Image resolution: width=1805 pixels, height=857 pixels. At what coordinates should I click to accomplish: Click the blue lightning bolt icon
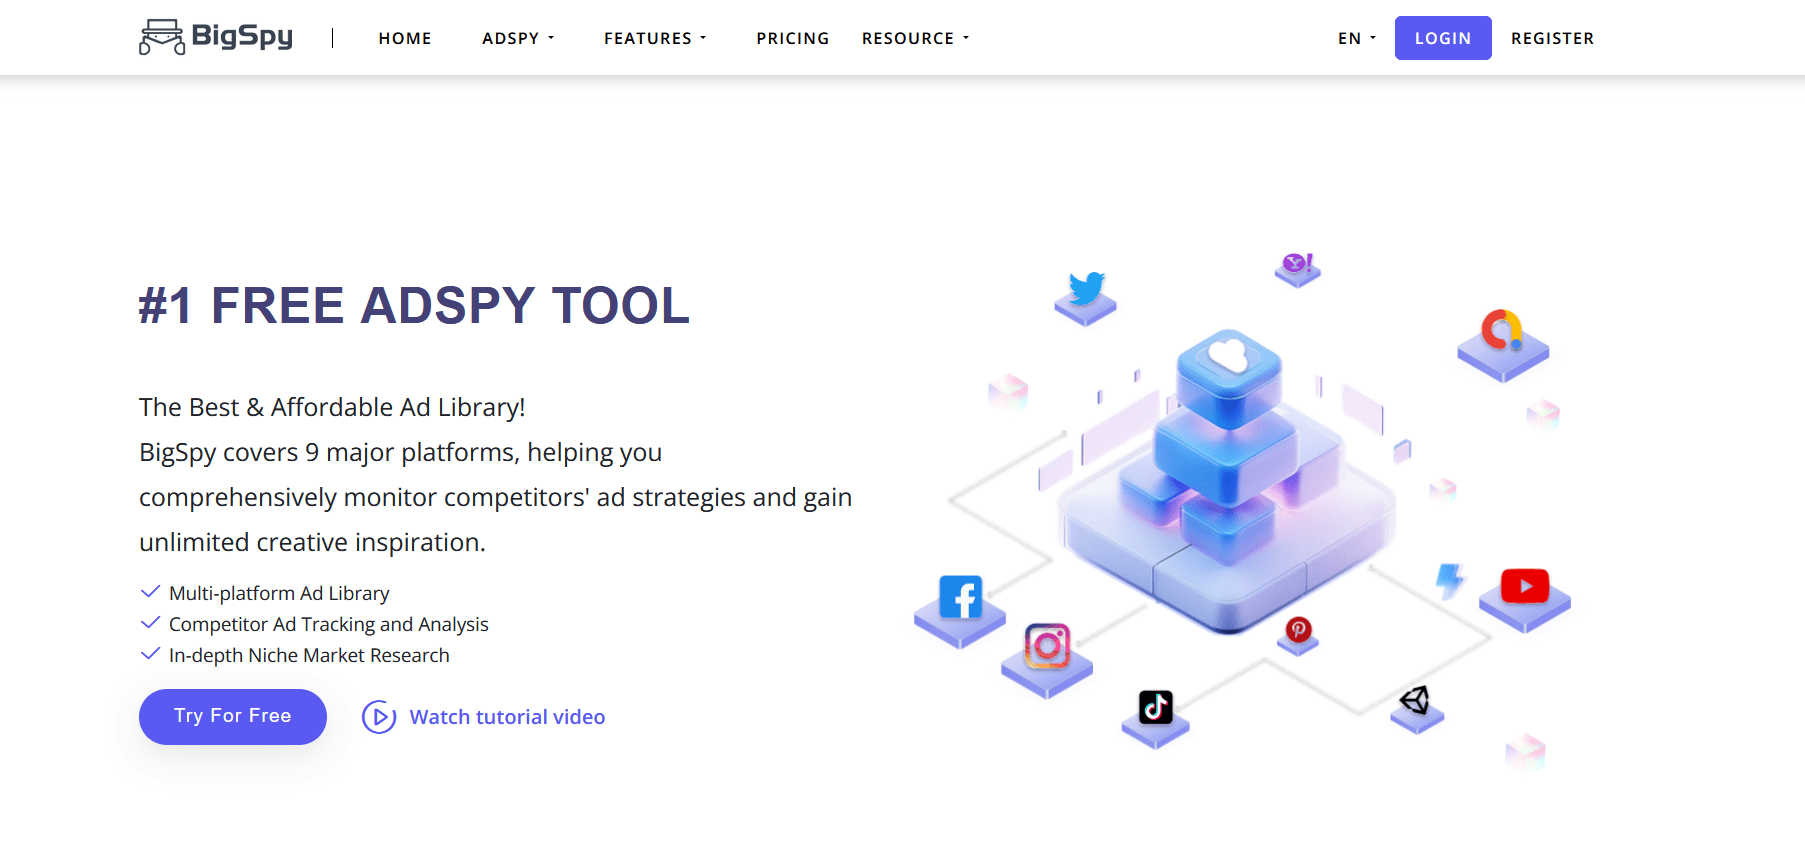pos(1450,579)
